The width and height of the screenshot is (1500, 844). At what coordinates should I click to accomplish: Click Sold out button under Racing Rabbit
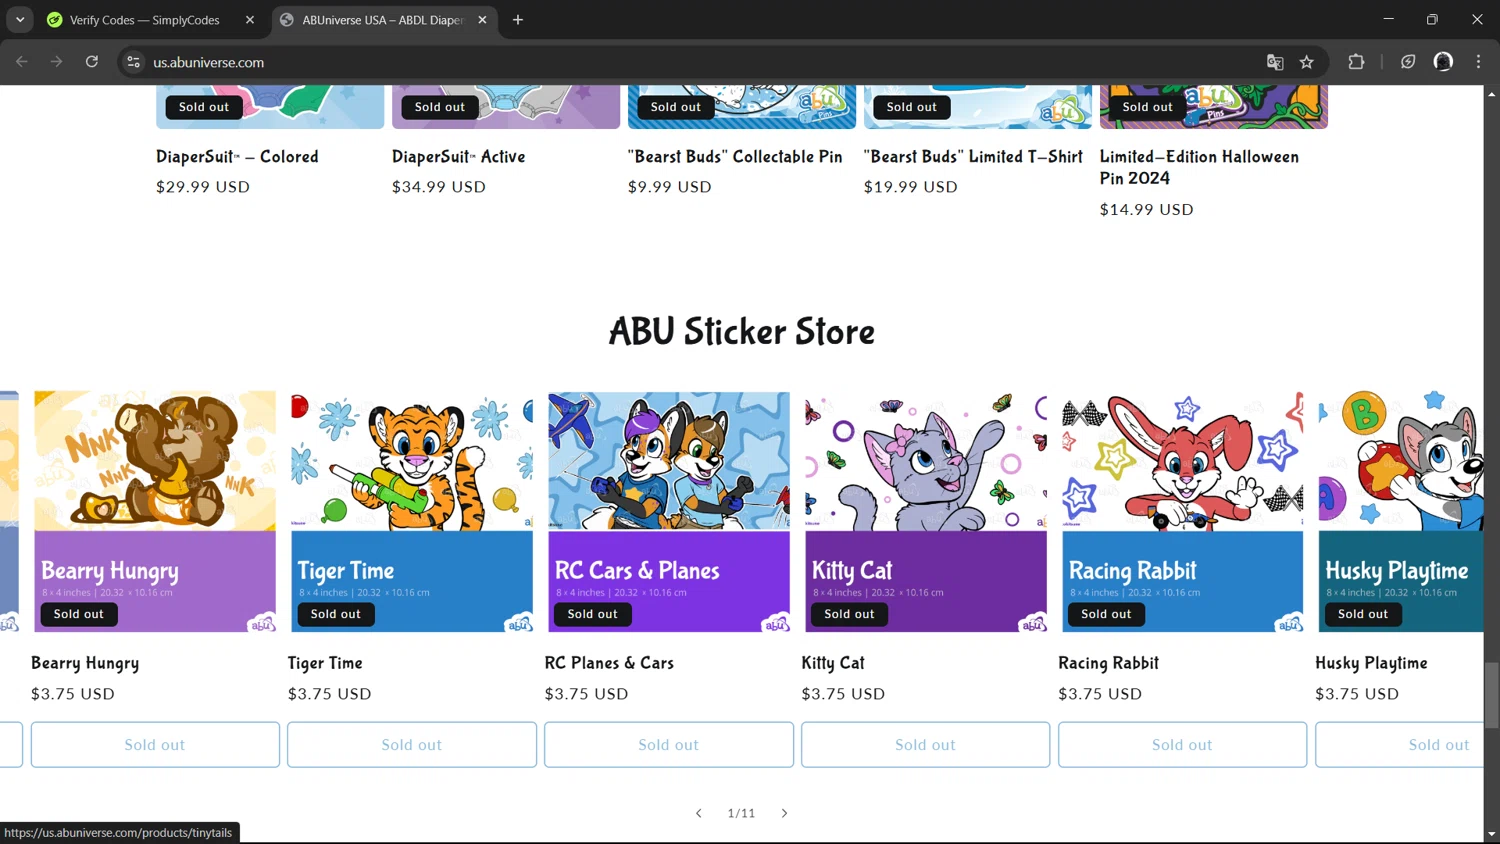1183,745
